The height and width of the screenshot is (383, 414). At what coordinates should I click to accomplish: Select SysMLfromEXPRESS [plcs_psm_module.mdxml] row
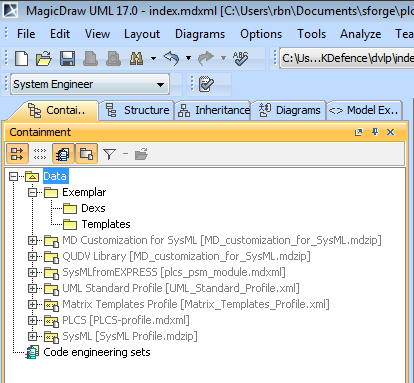tap(174, 272)
